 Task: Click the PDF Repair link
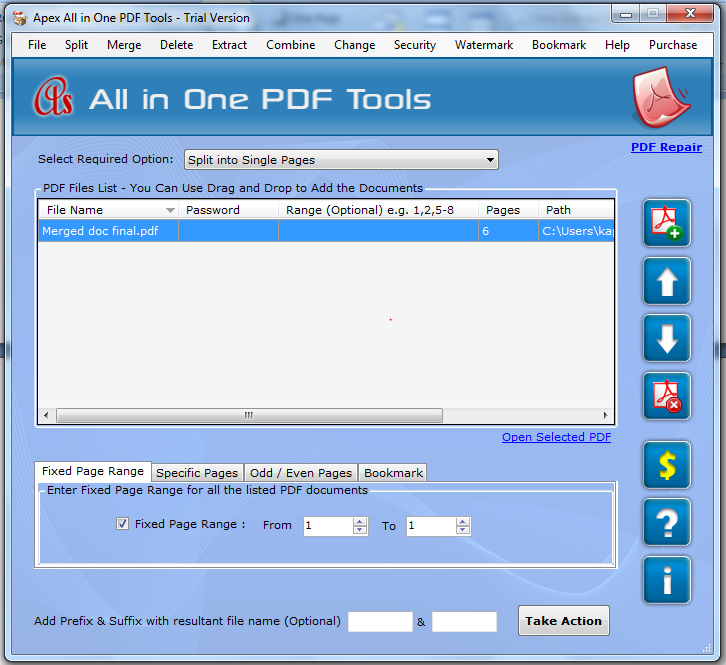pos(666,147)
